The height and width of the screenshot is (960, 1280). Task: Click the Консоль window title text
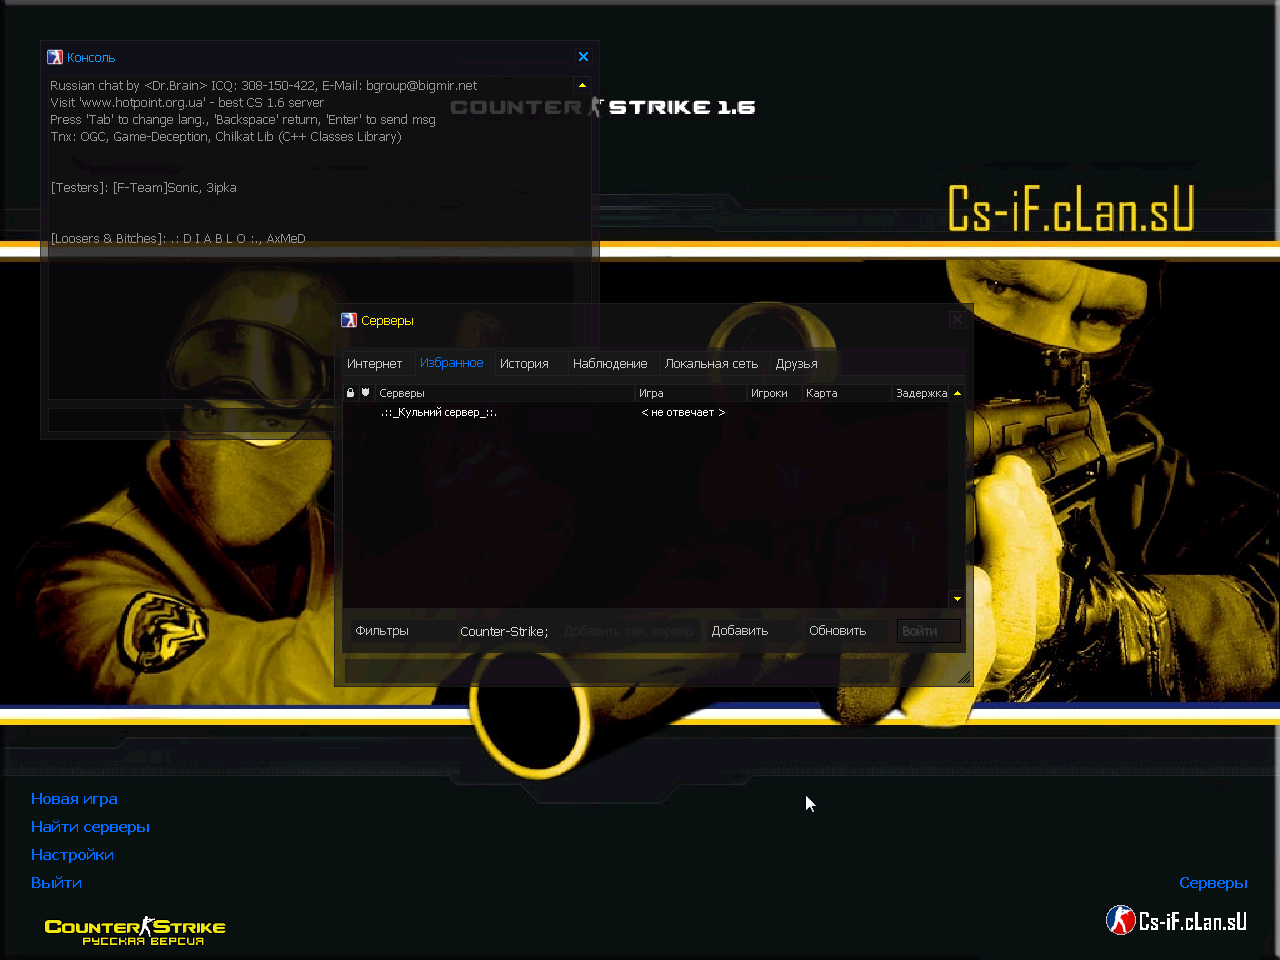coord(91,58)
